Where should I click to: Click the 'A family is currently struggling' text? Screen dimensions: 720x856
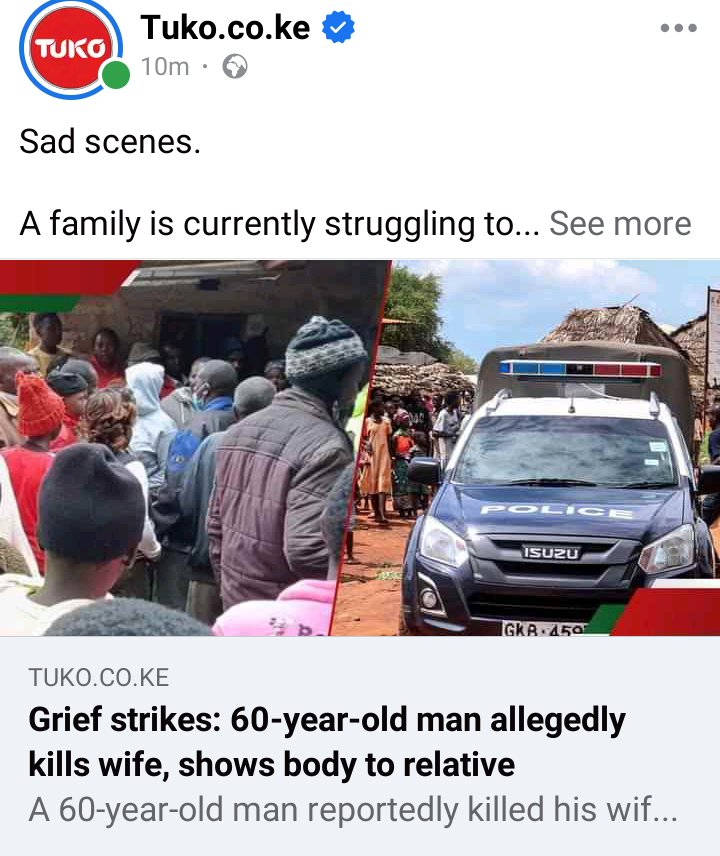(279, 224)
